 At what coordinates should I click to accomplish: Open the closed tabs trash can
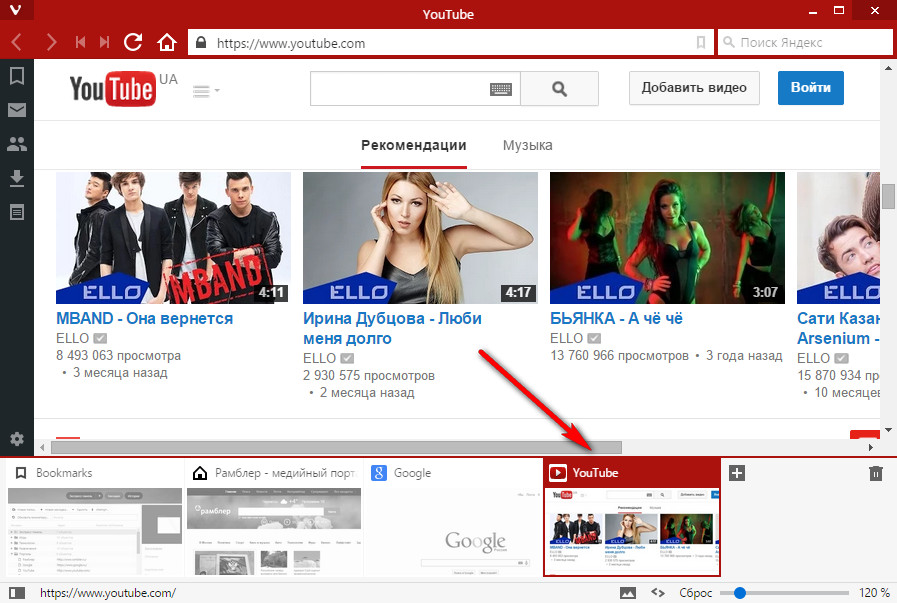[x=876, y=473]
